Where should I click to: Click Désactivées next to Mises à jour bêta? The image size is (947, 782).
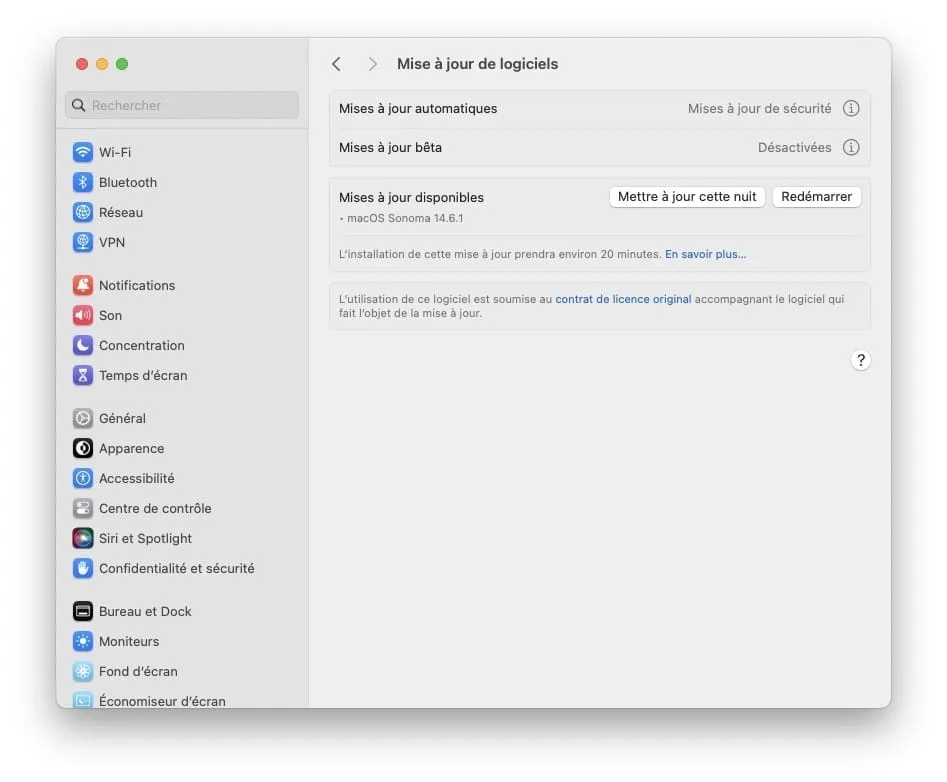click(x=795, y=147)
